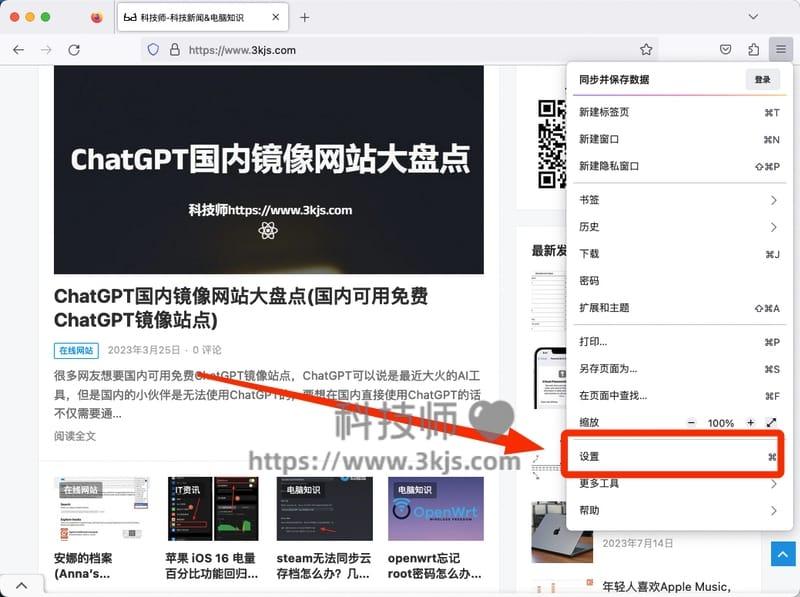
Task: Expand 帮助 submenu
Action: tap(679, 511)
